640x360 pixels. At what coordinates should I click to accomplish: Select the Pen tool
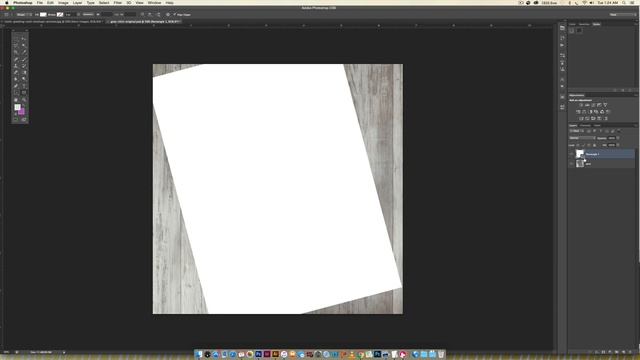(16, 86)
